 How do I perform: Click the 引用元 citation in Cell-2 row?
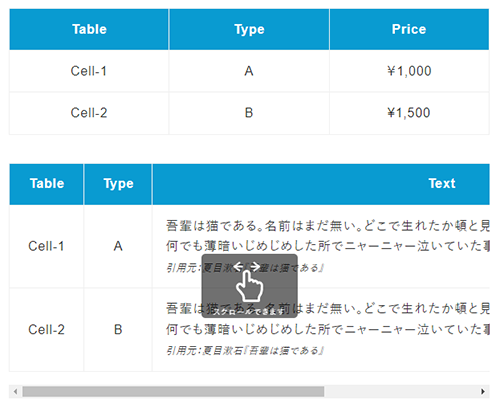point(245,351)
